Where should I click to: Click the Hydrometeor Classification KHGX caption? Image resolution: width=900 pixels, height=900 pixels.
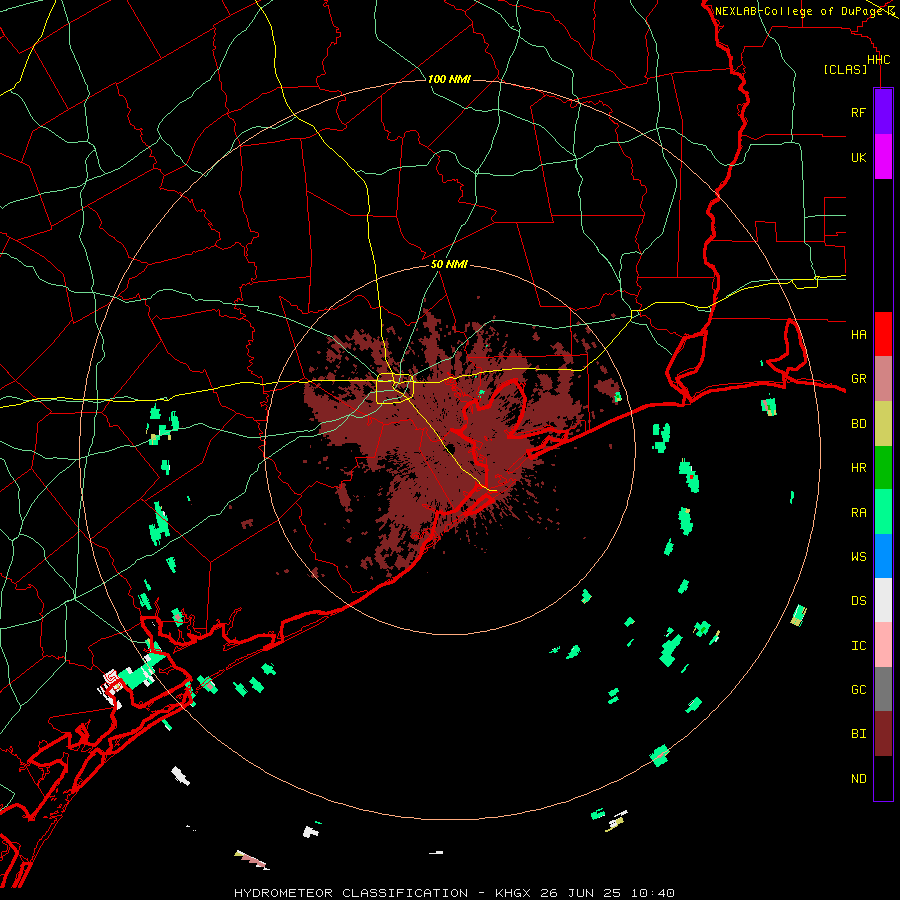coord(454,893)
